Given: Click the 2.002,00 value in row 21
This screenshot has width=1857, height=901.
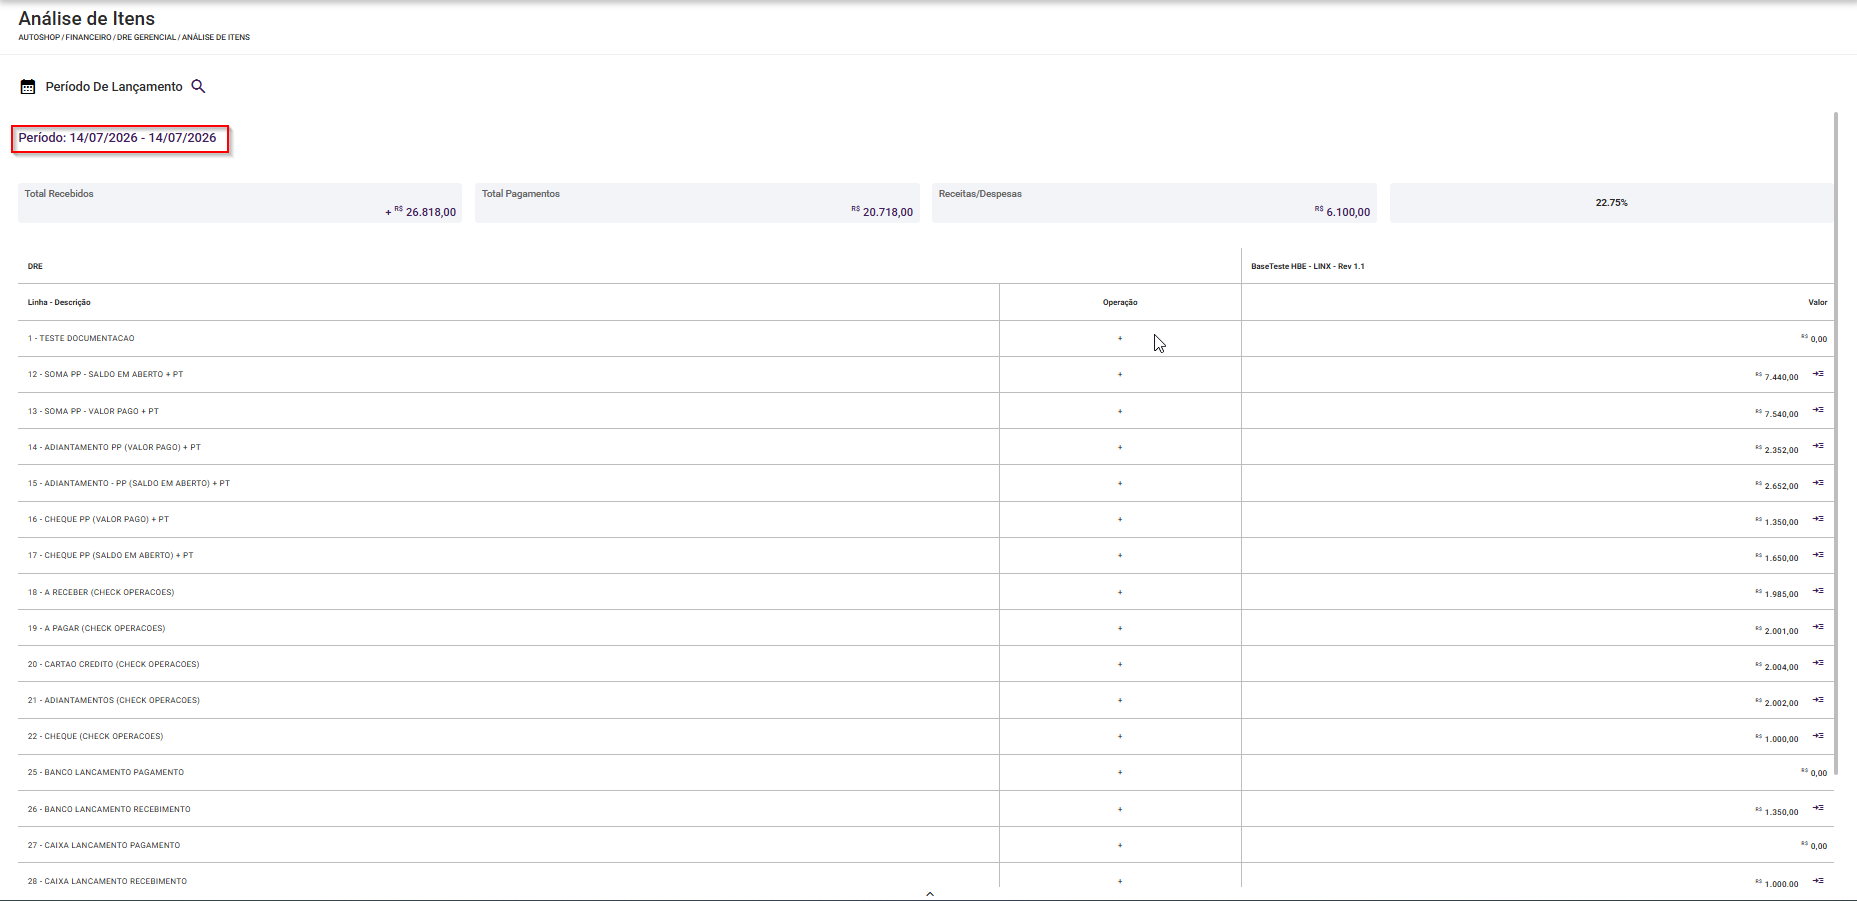Looking at the screenshot, I should tap(1777, 703).
